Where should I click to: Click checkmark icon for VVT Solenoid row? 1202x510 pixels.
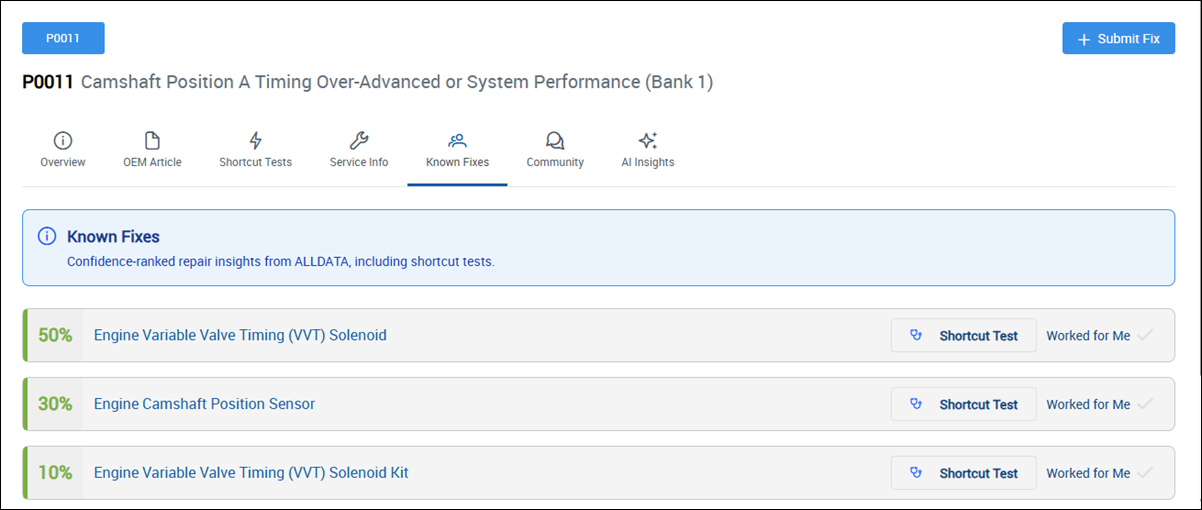click(1146, 335)
